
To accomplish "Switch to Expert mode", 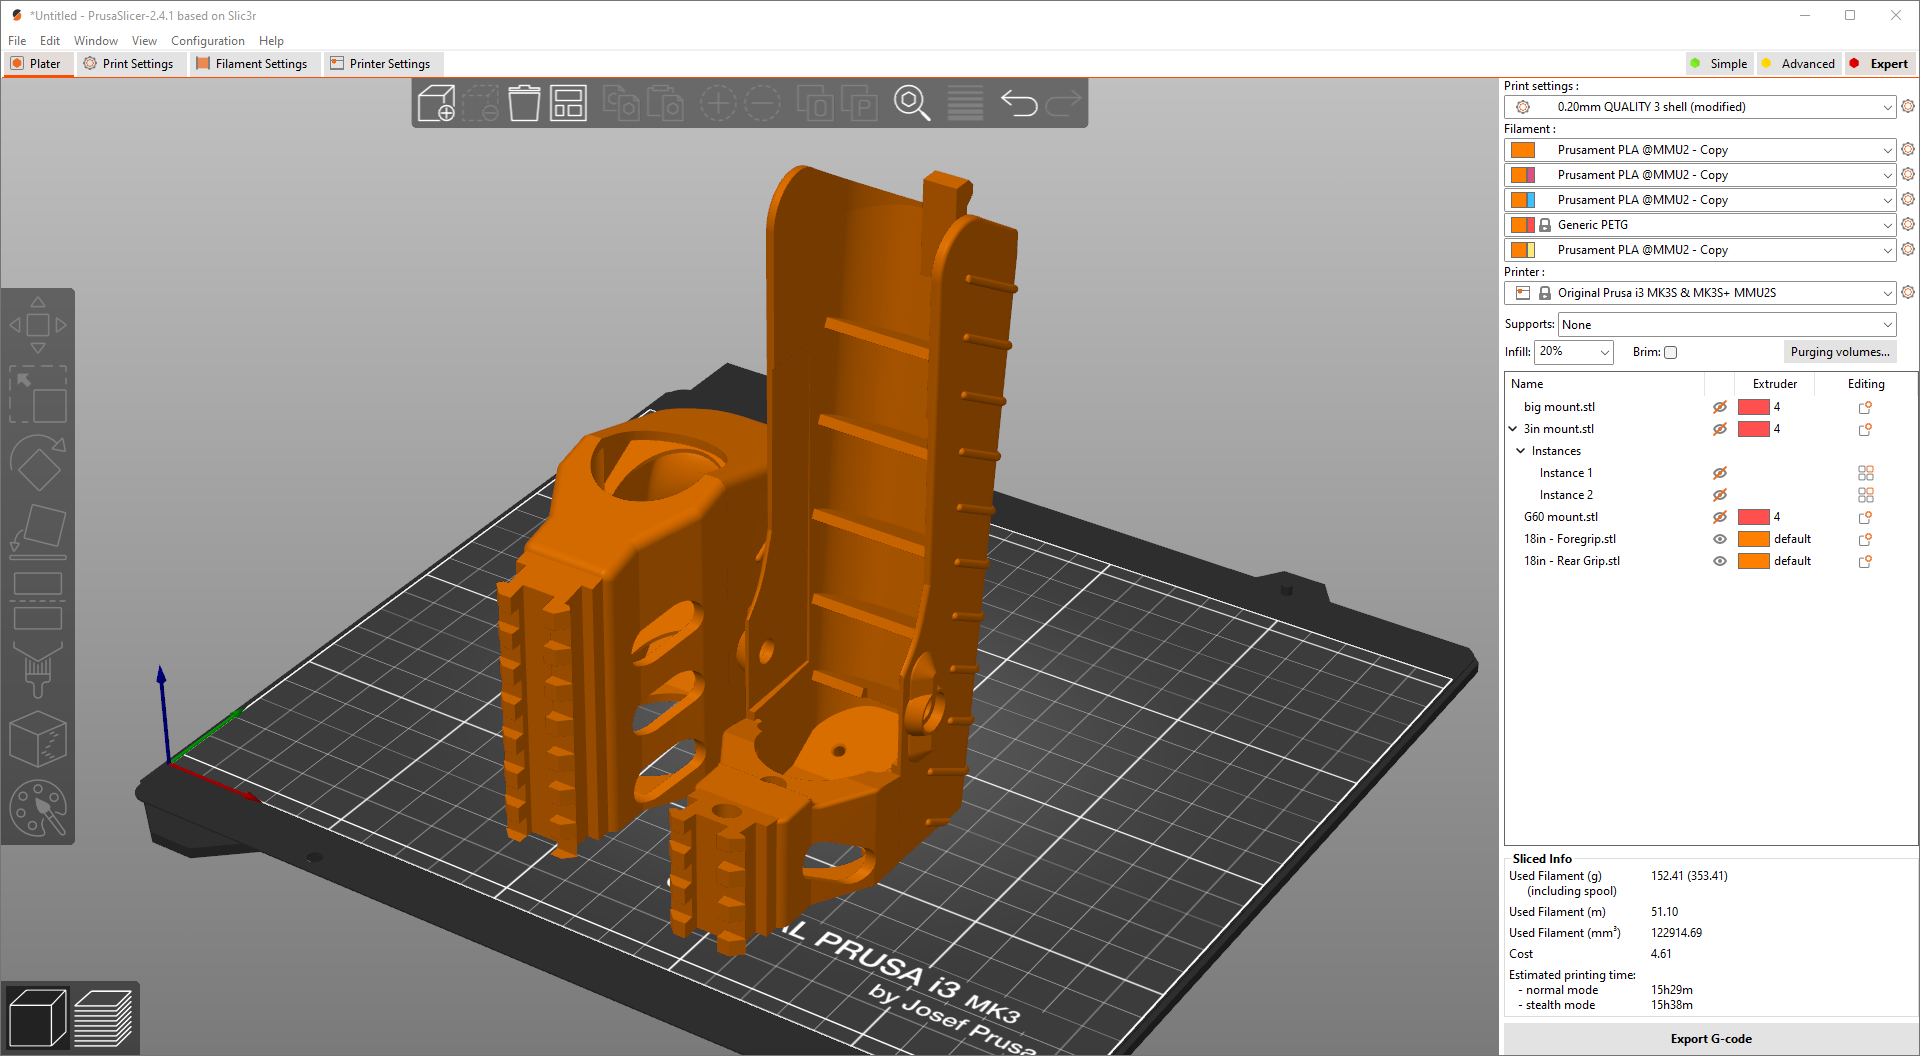I will click(x=1880, y=63).
